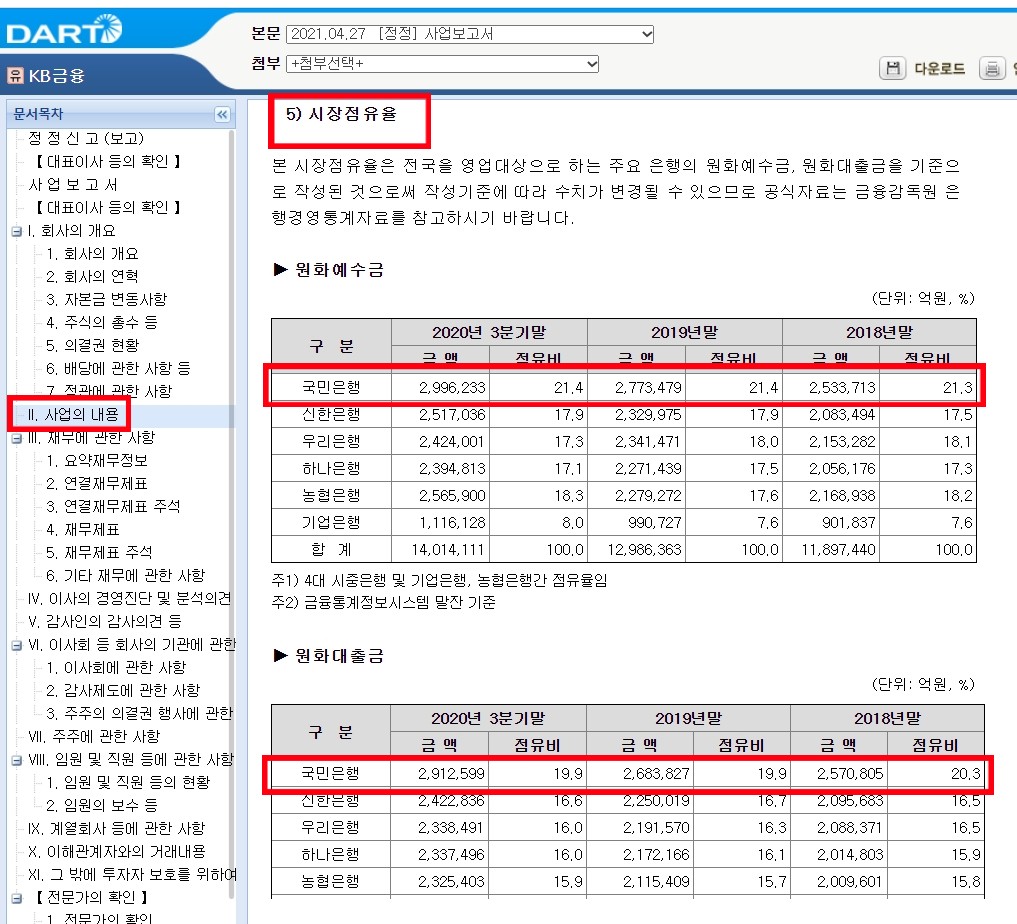Click the 다운로드 button label
The width and height of the screenshot is (1017, 924).
[x=939, y=69]
